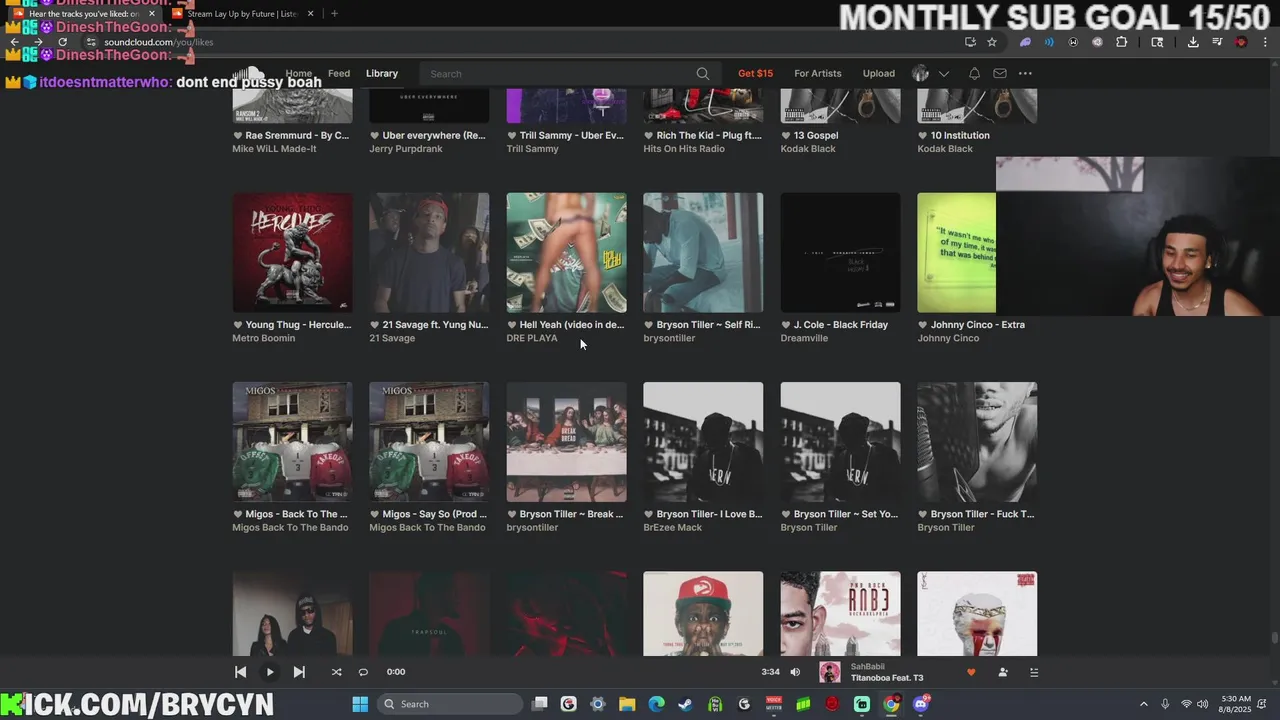1280x720 pixels.
Task: Open your profile avatar in header
Action: click(920, 73)
